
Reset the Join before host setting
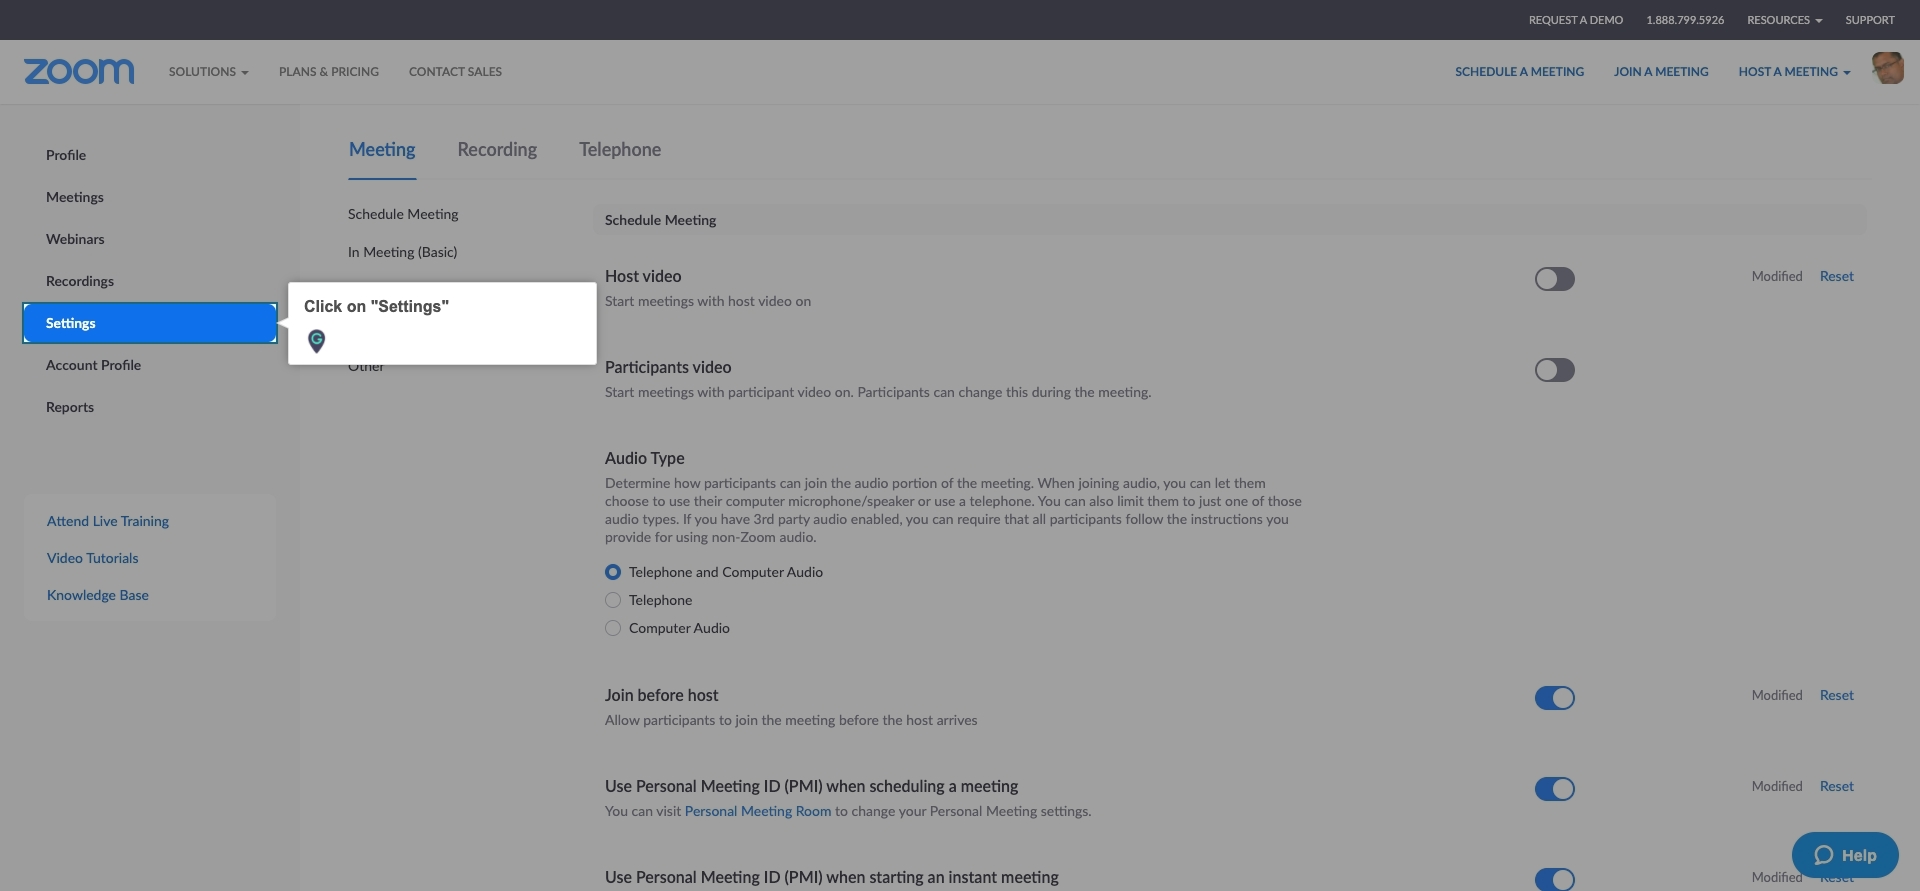click(x=1836, y=695)
